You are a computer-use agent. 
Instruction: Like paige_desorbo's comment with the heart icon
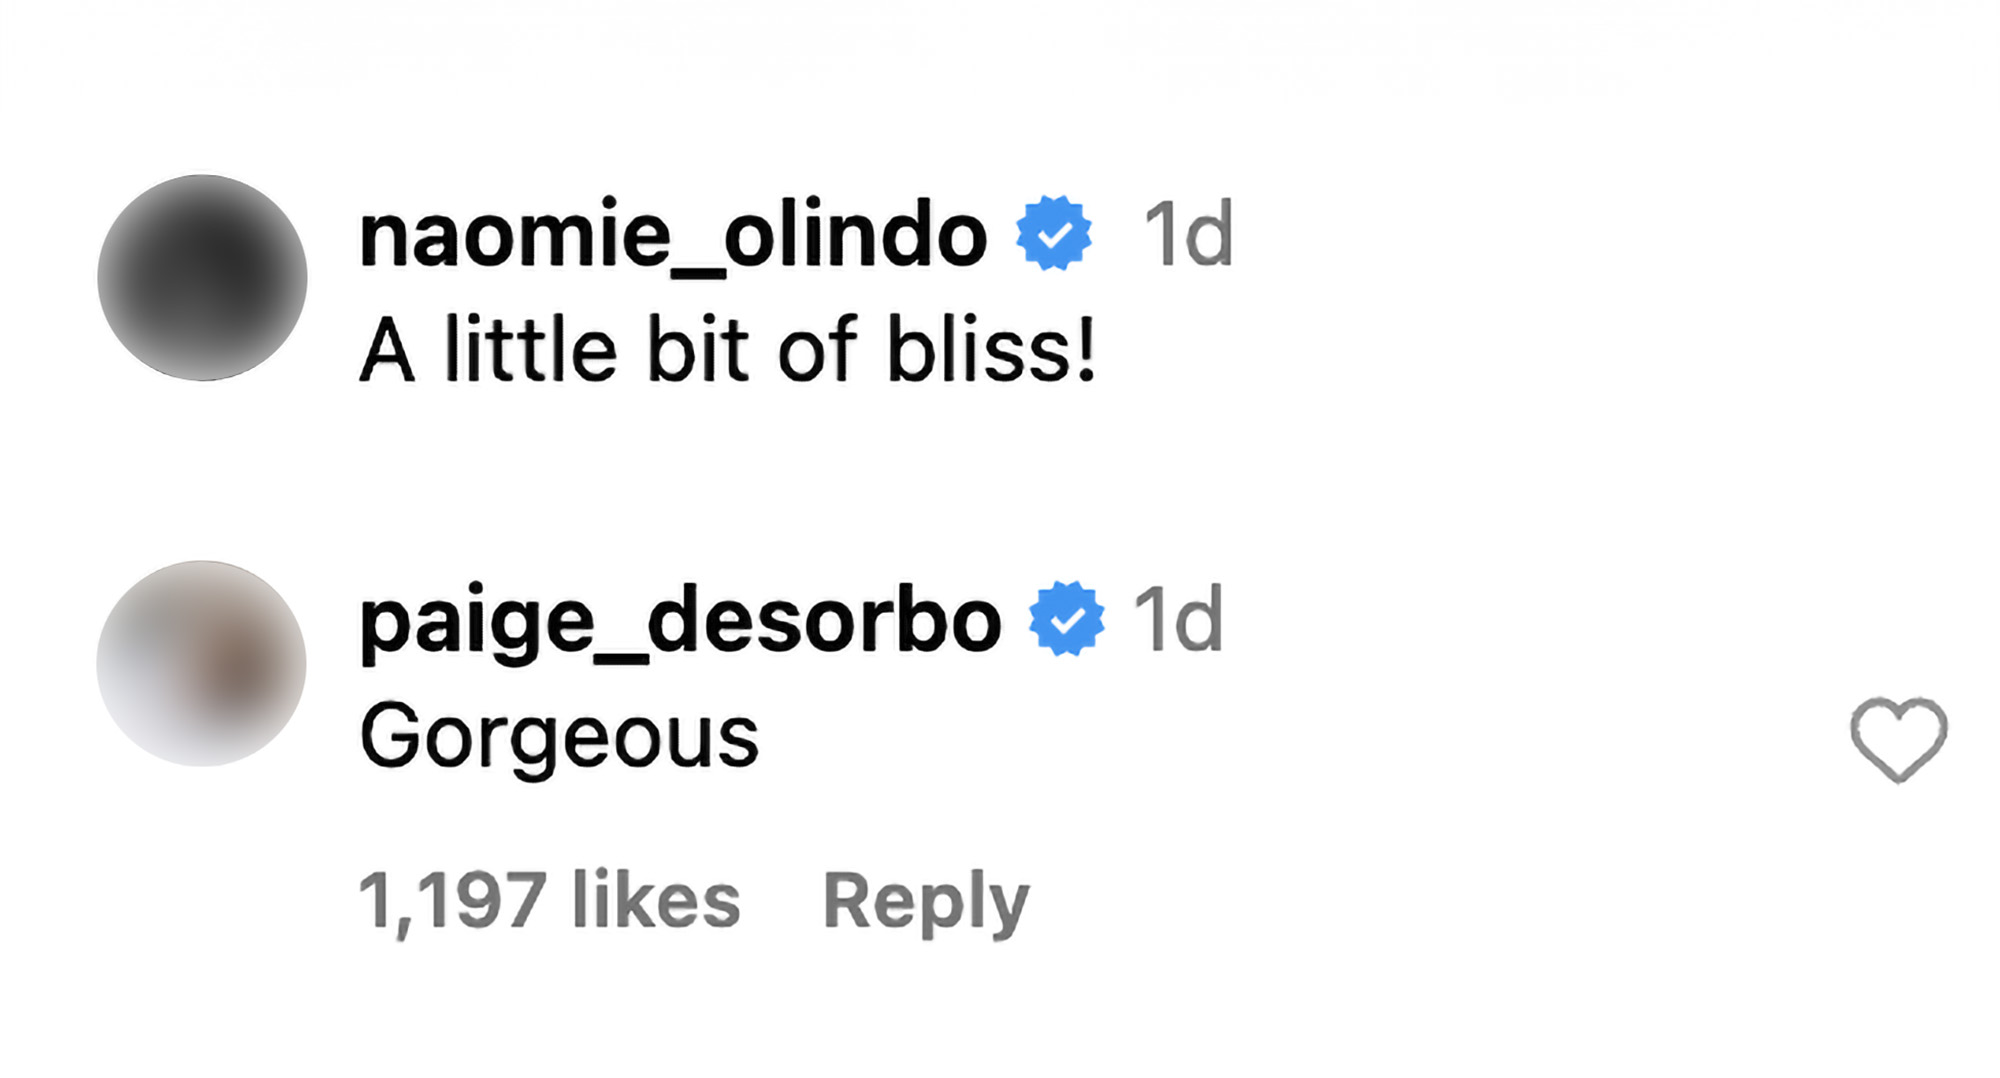coord(1897,739)
